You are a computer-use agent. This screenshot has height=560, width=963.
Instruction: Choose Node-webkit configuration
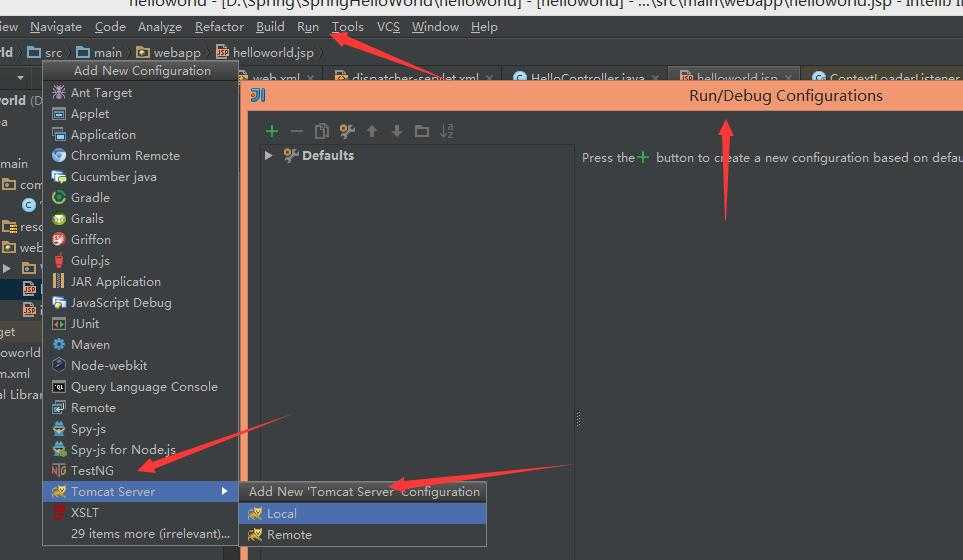click(x=141, y=365)
